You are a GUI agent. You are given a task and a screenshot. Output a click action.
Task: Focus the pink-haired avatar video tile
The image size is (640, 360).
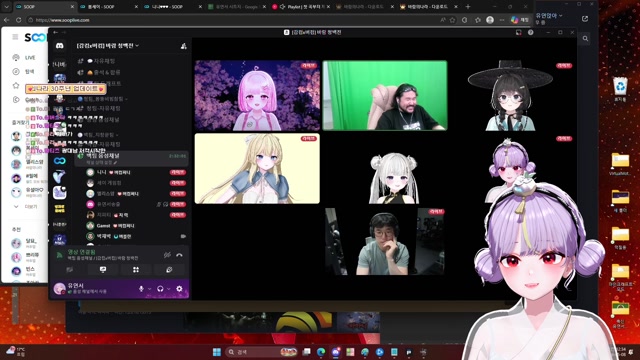[x=257, y=96]
